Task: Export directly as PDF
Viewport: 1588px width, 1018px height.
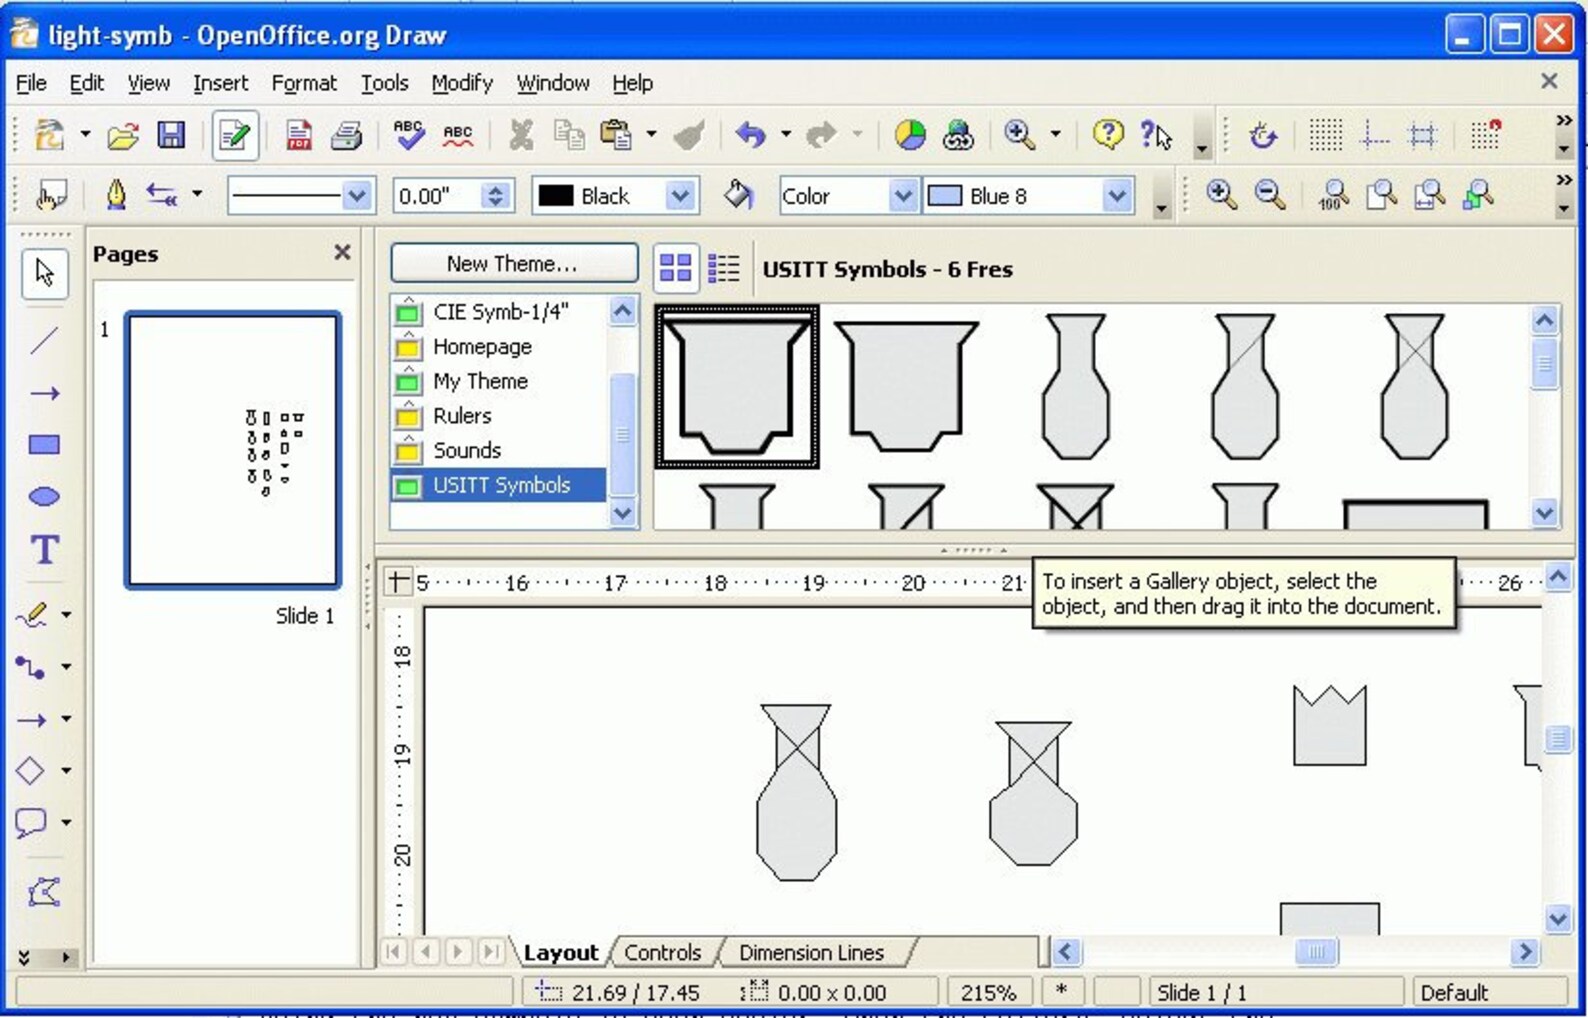Action: pos(298,135)
